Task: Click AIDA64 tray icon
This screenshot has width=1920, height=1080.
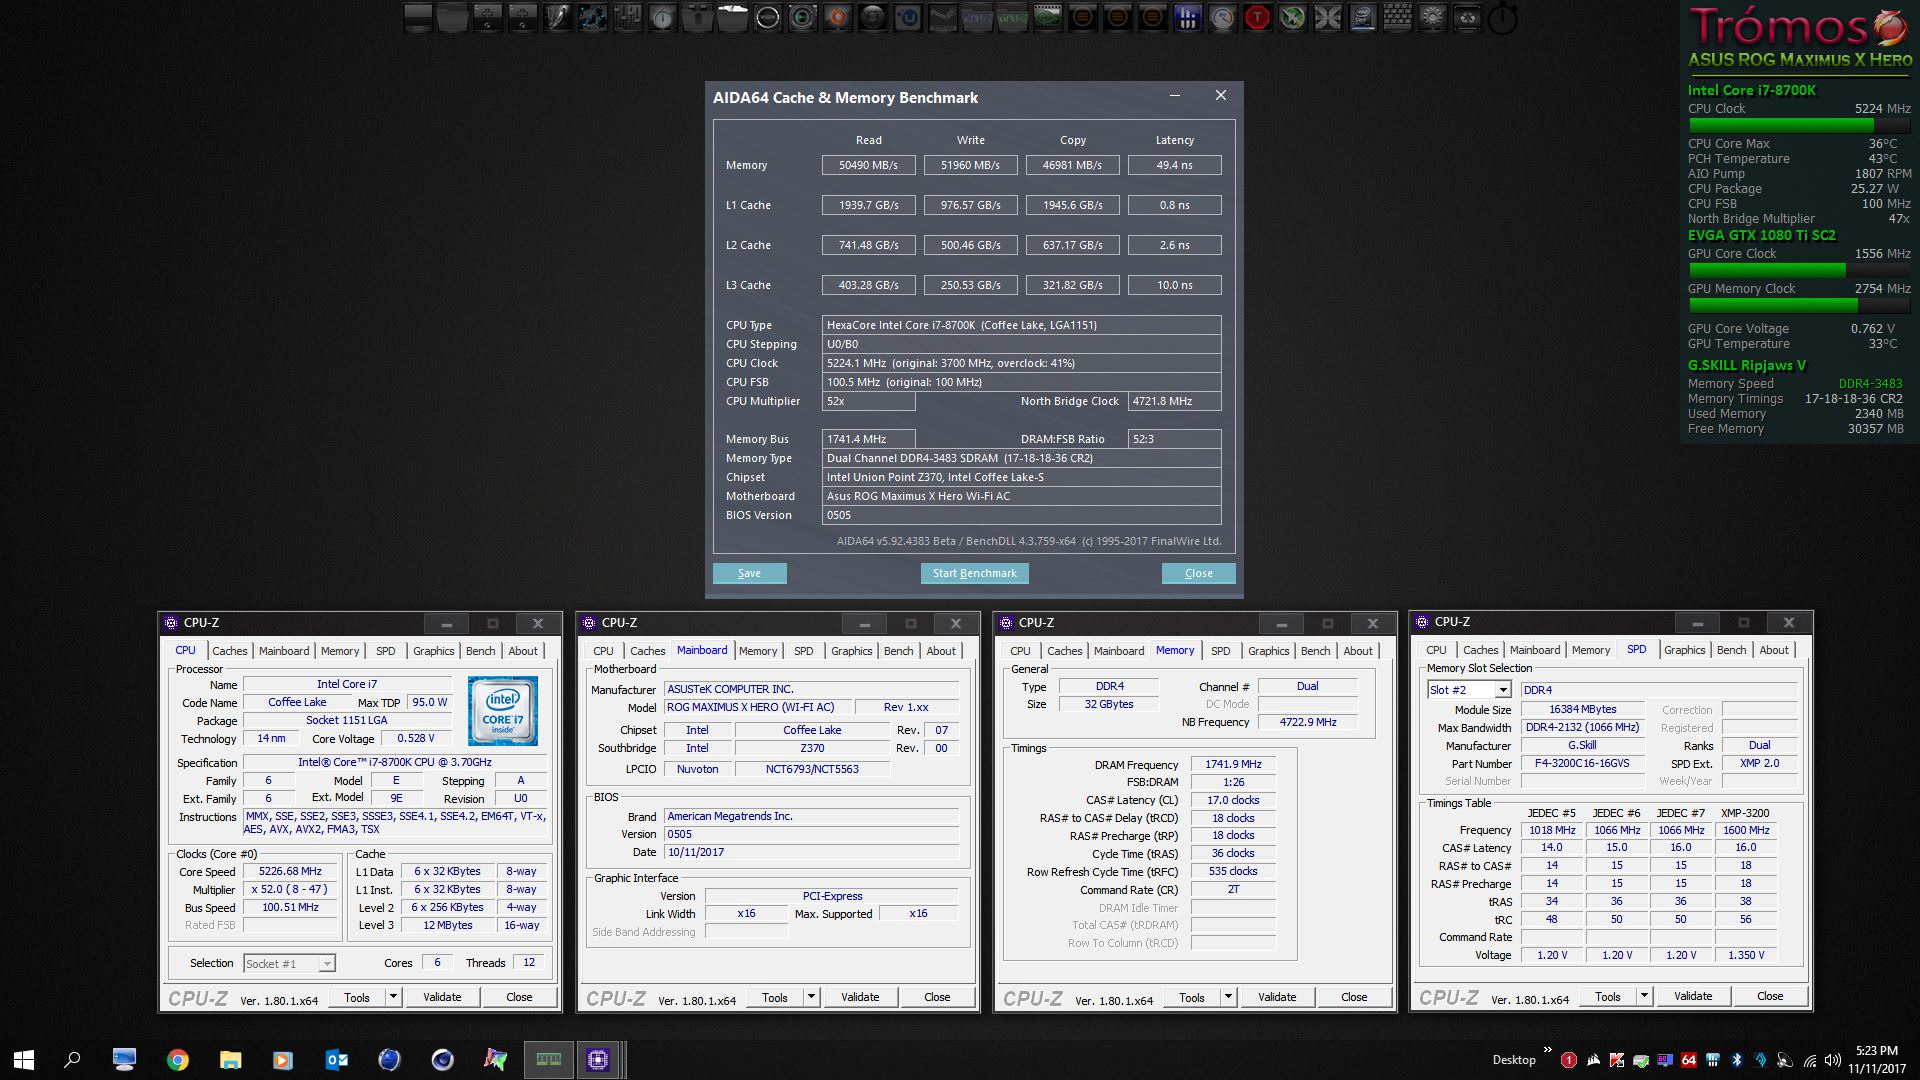Action: (x=1689, y=1060)
